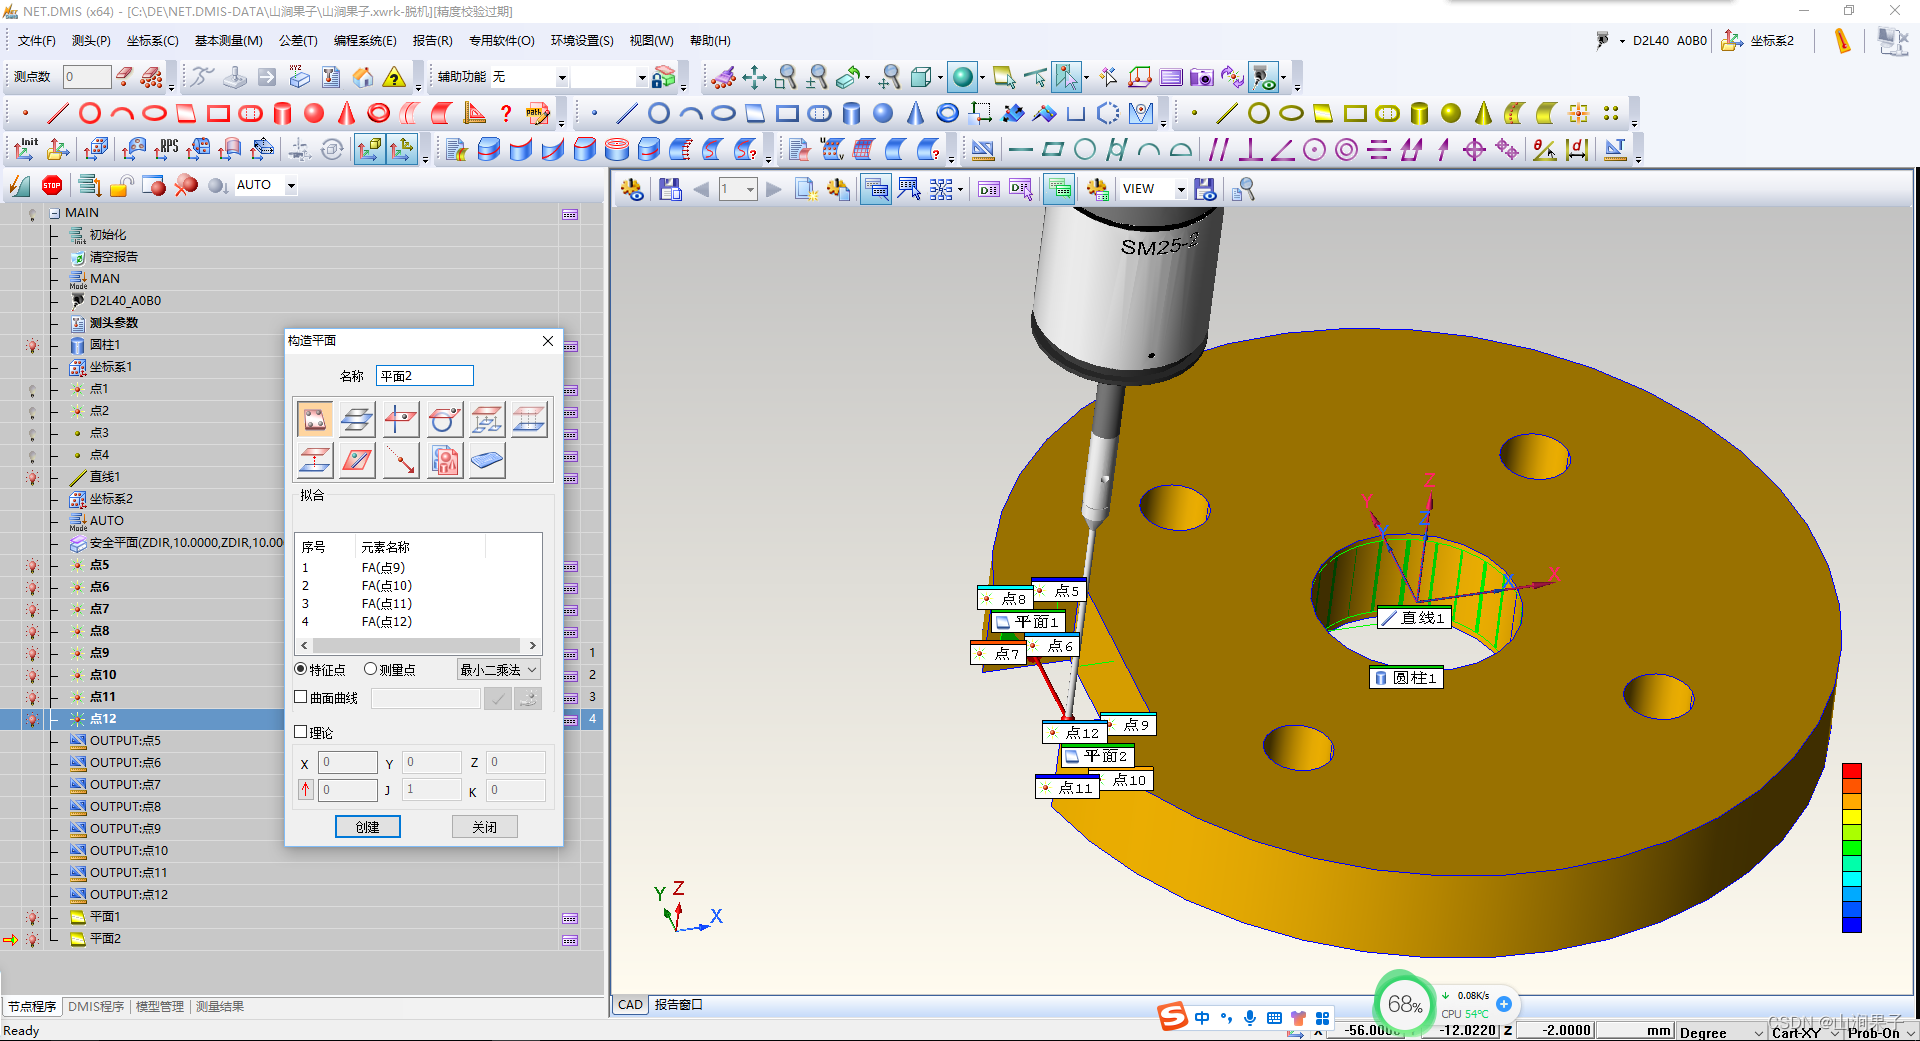The height and width of the screenshot is (1041, 1920).
Task: Open the probe D2L40 A0B0 dropdown arrow
Action: click(1622, 41)
